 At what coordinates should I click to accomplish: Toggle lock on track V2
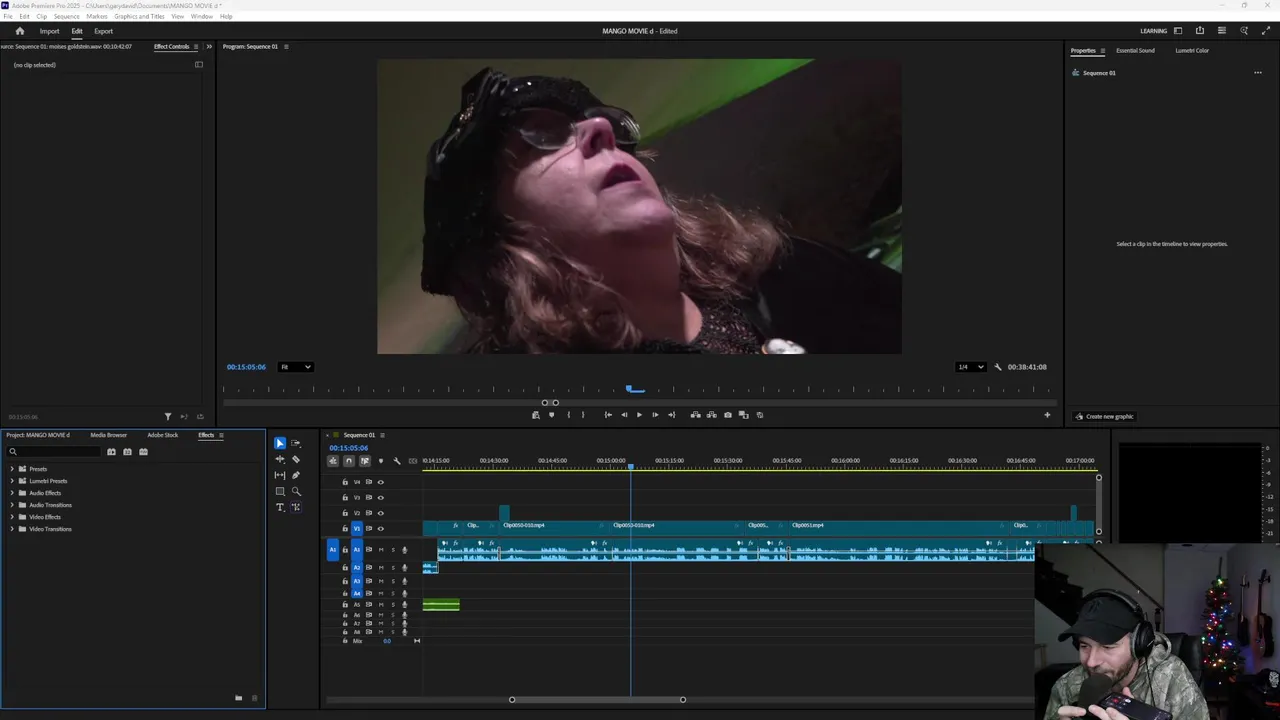pos(345,513)
